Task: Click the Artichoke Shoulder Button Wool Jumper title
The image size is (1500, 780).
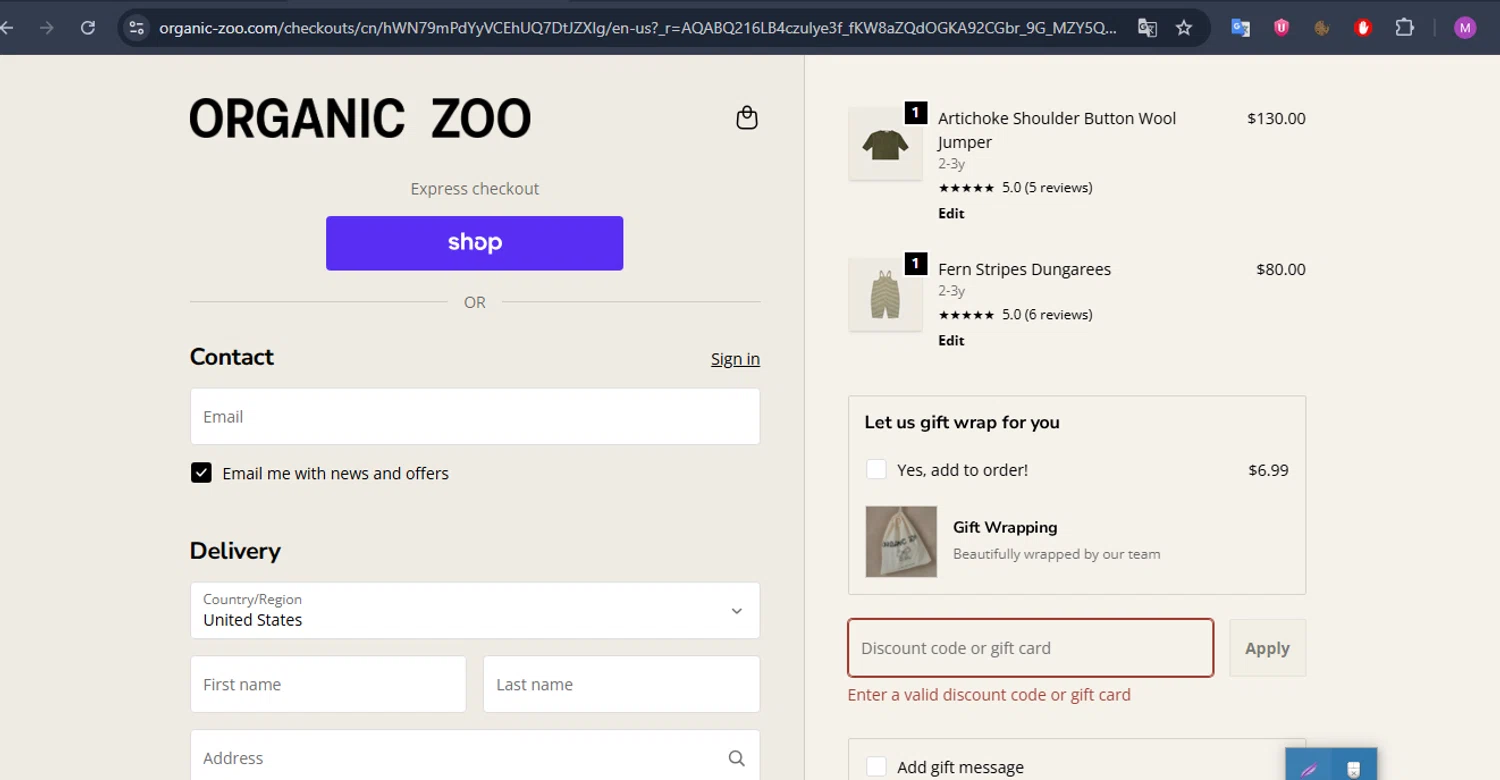Action: 1057,130
